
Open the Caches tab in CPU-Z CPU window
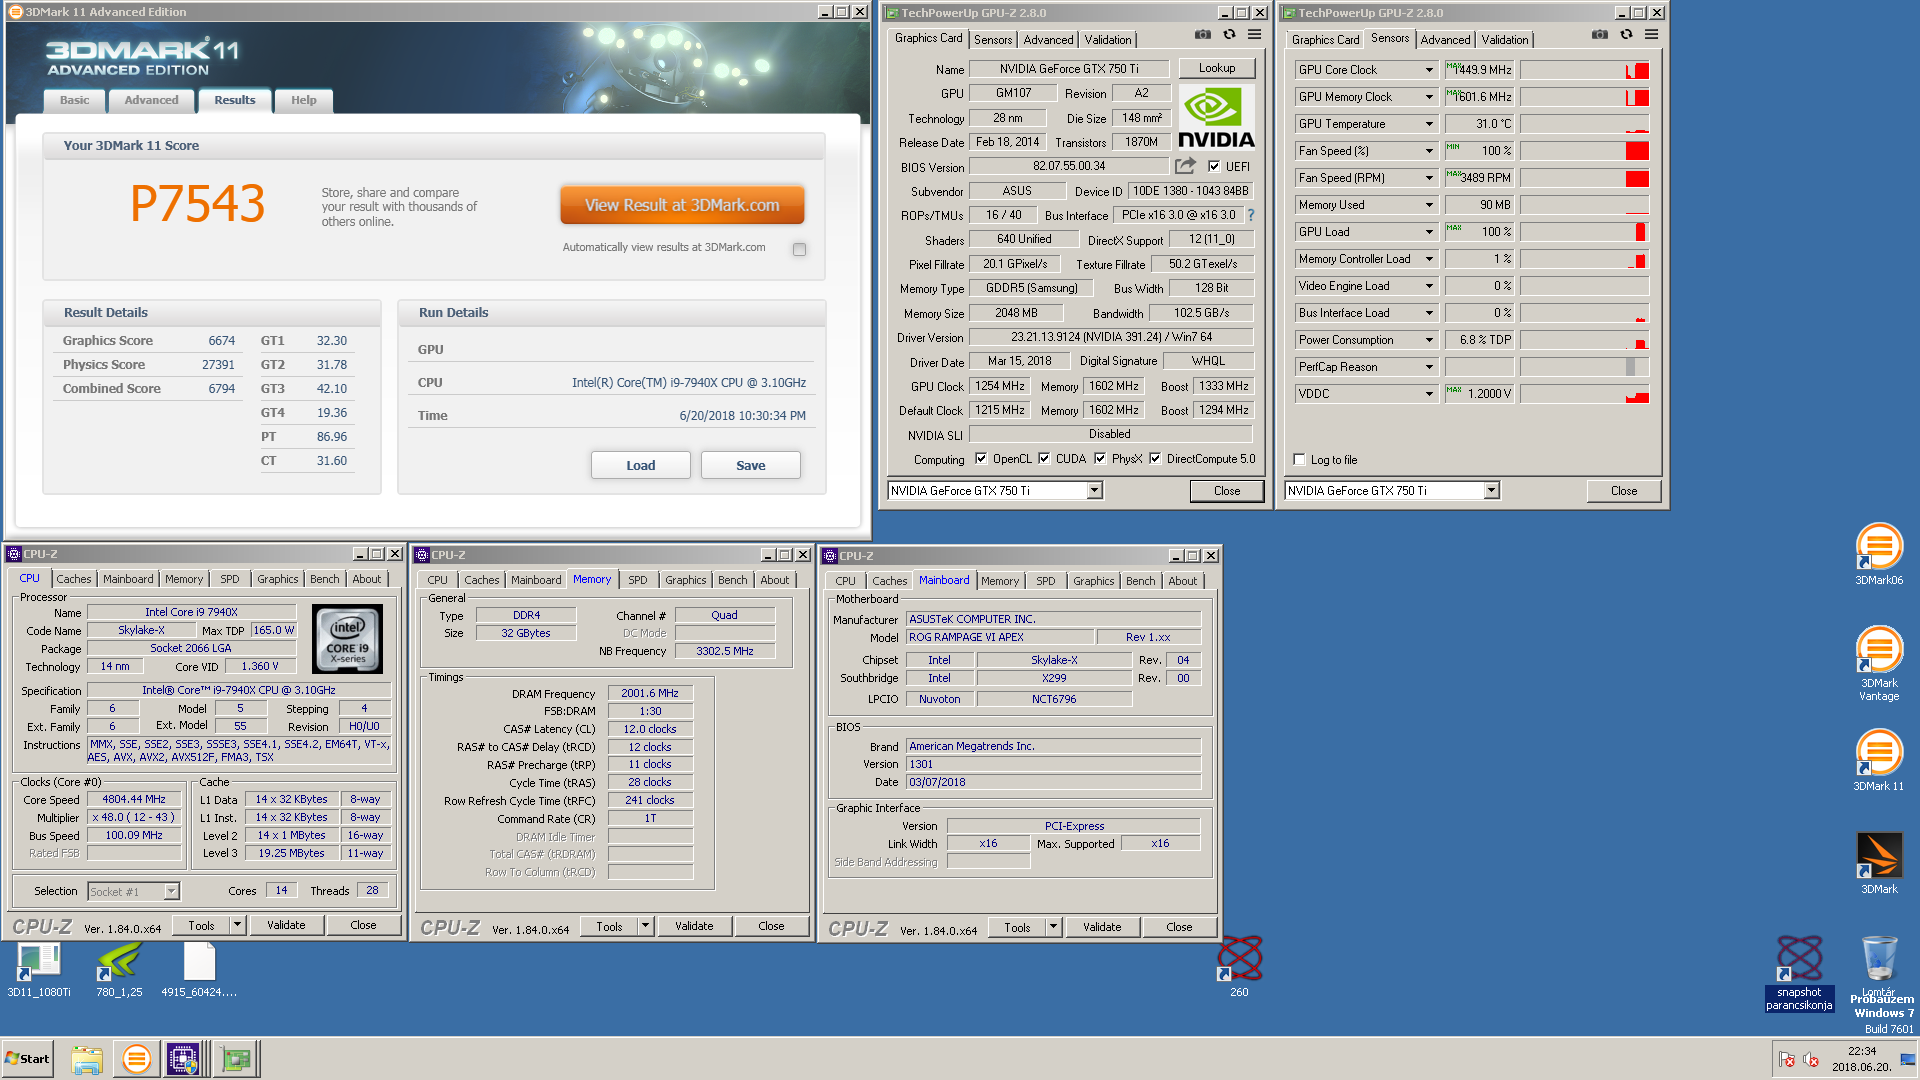73,579
